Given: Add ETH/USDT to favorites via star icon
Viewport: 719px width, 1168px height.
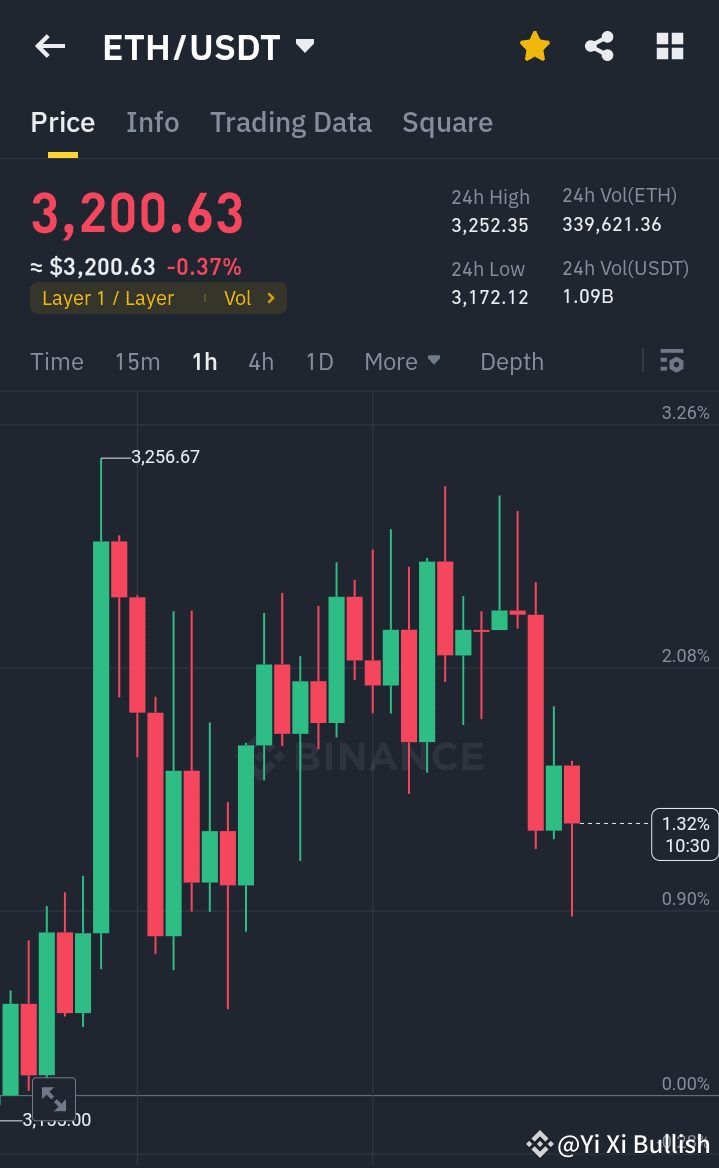Looking at the screenshot, I should 535,46.
